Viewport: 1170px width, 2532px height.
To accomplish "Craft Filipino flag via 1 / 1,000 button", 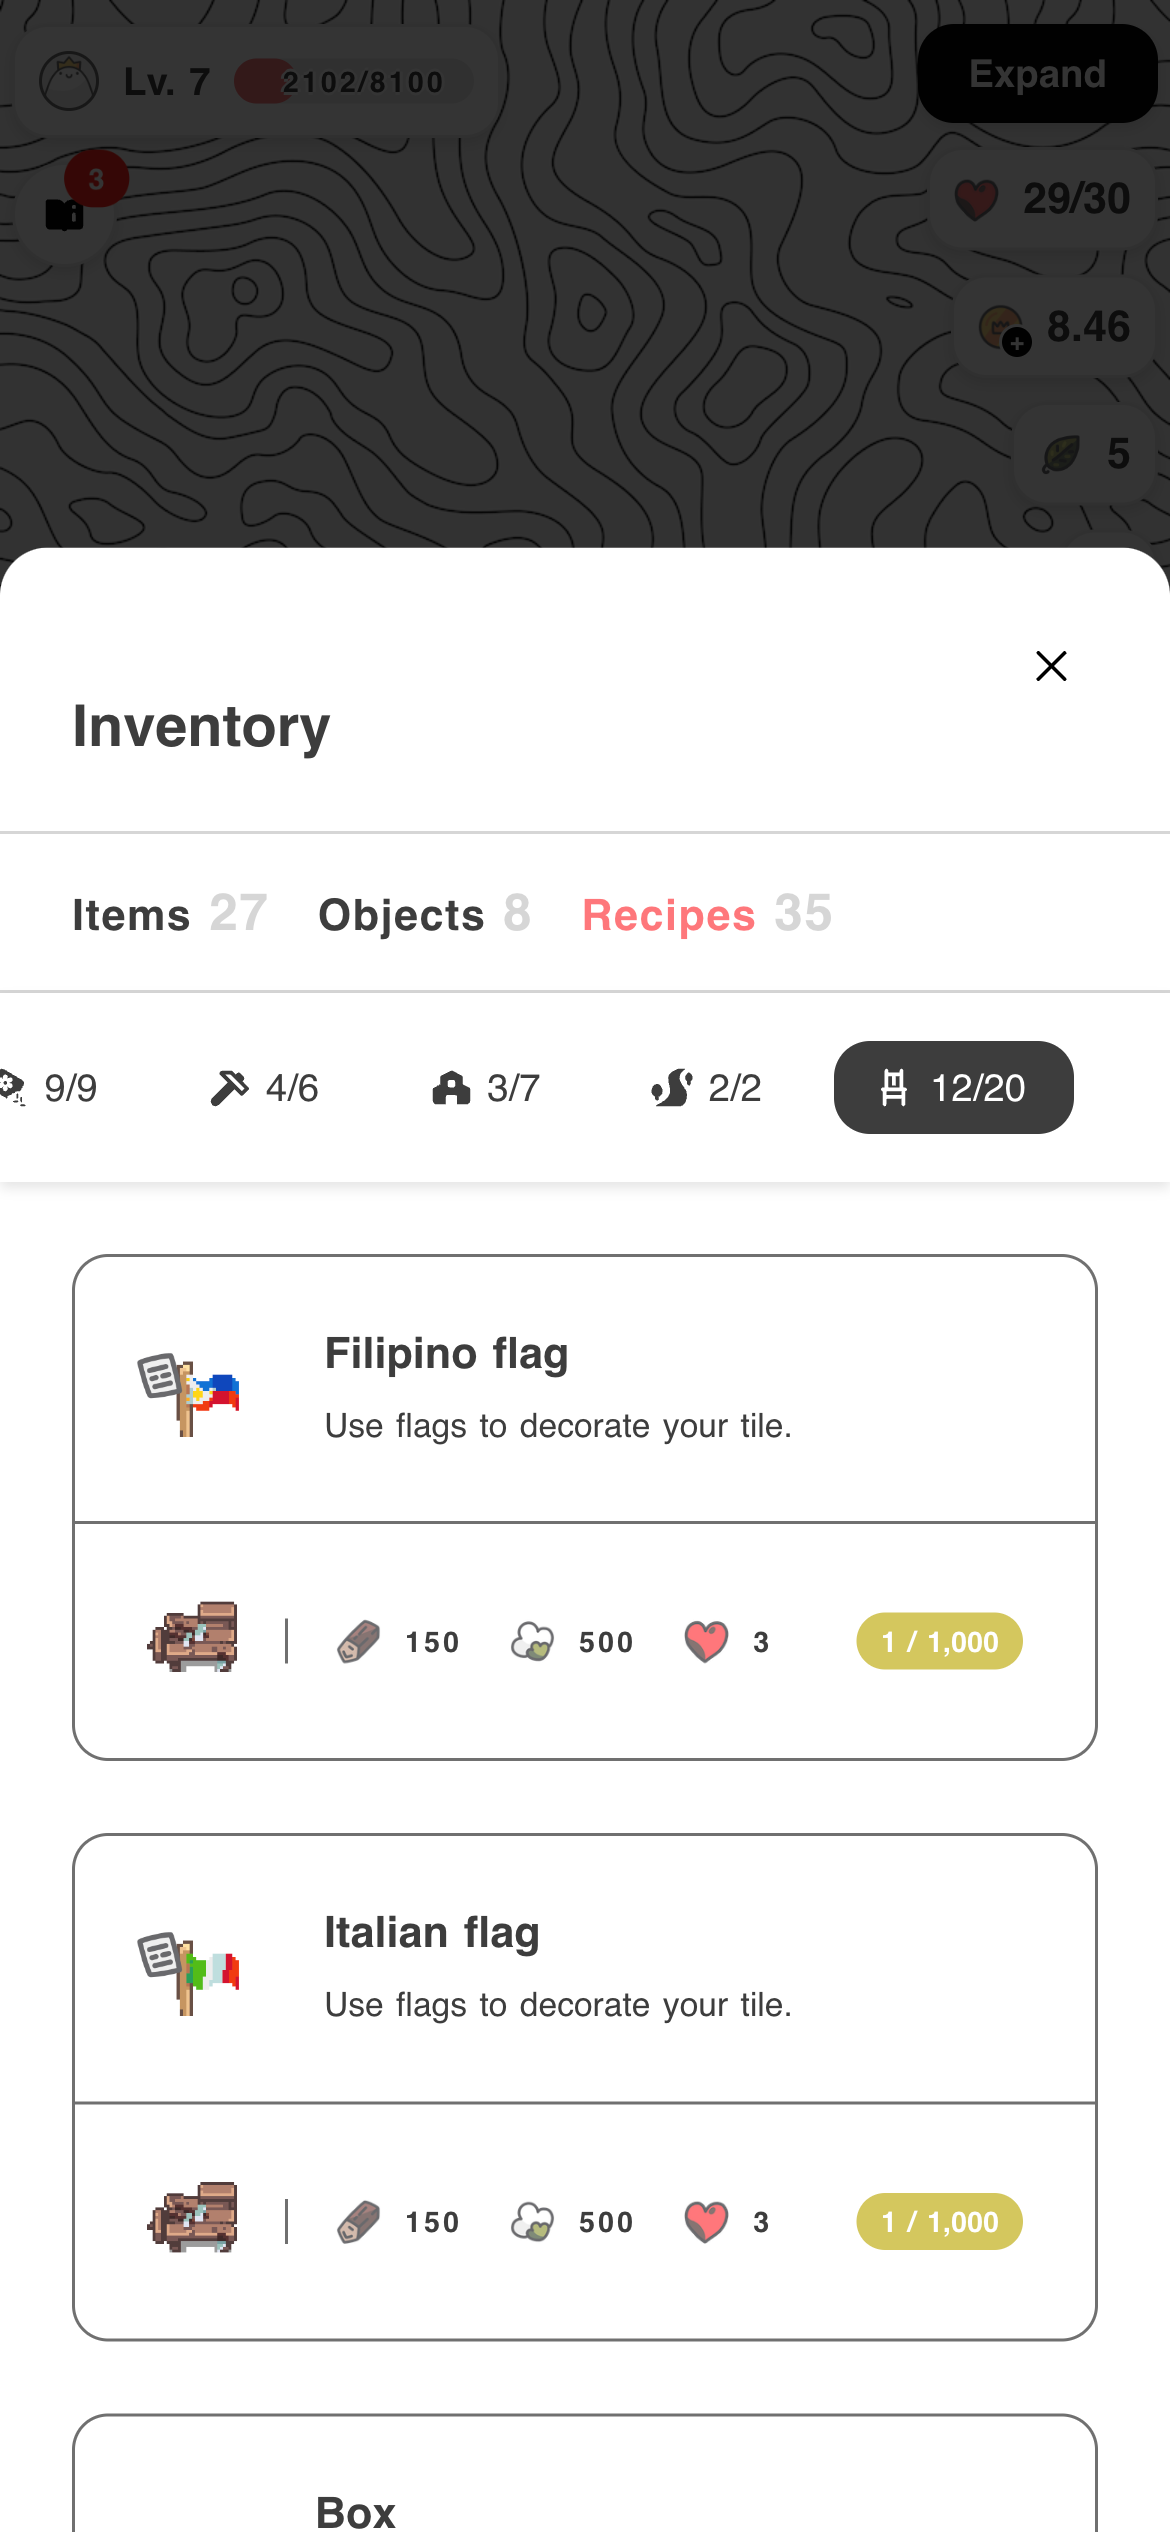I will [939, 1642].
